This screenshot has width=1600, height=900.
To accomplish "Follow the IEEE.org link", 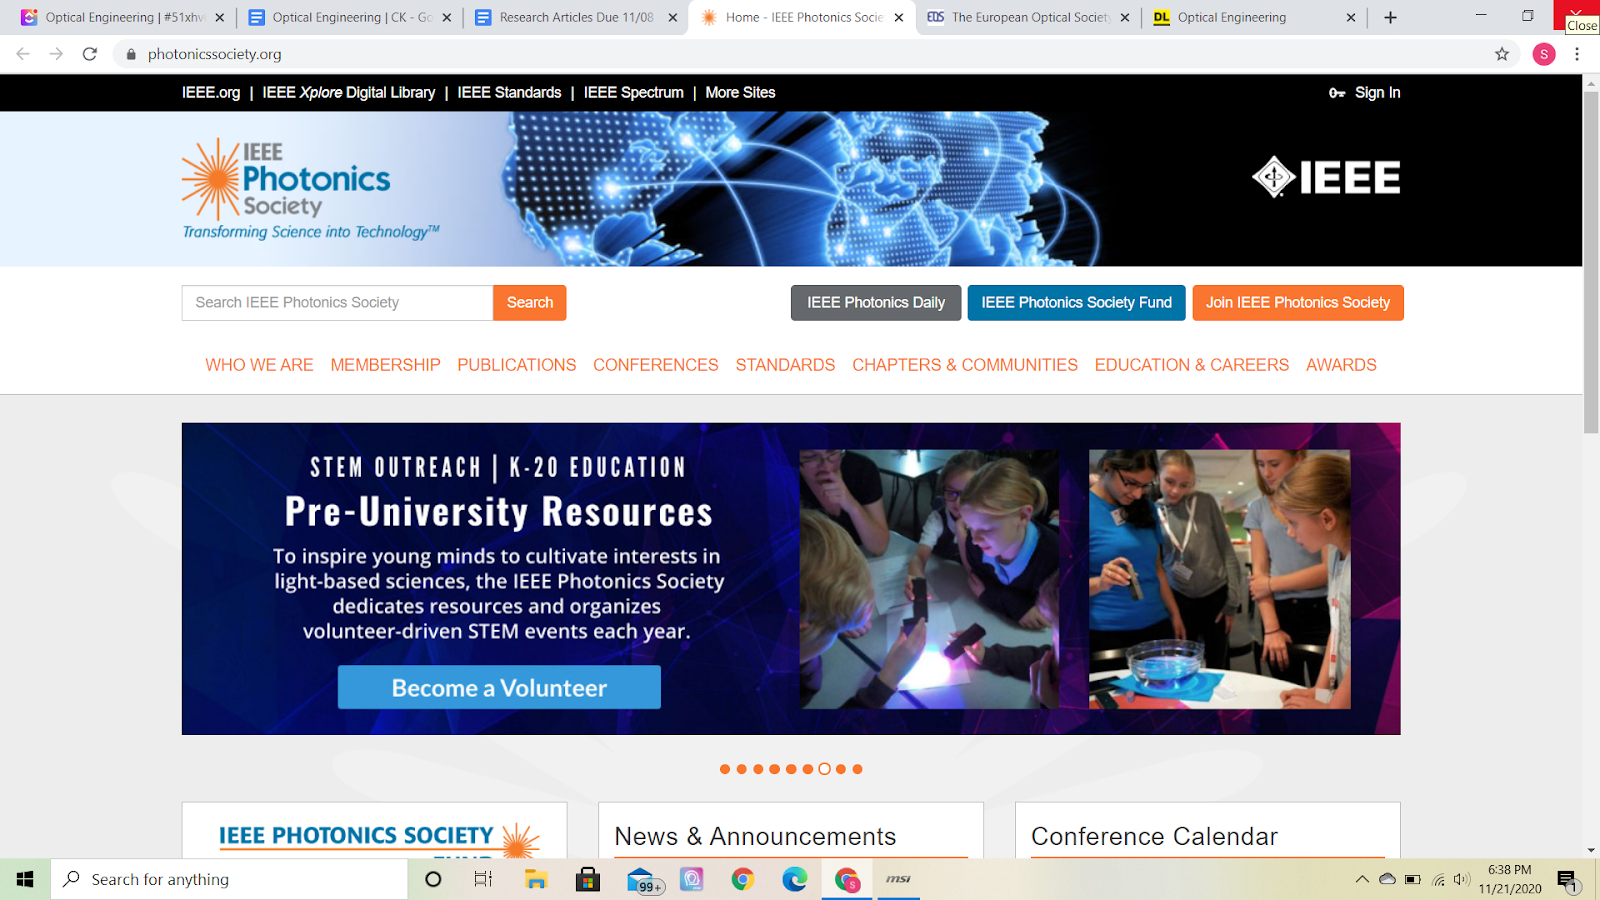I will point(211,92).
